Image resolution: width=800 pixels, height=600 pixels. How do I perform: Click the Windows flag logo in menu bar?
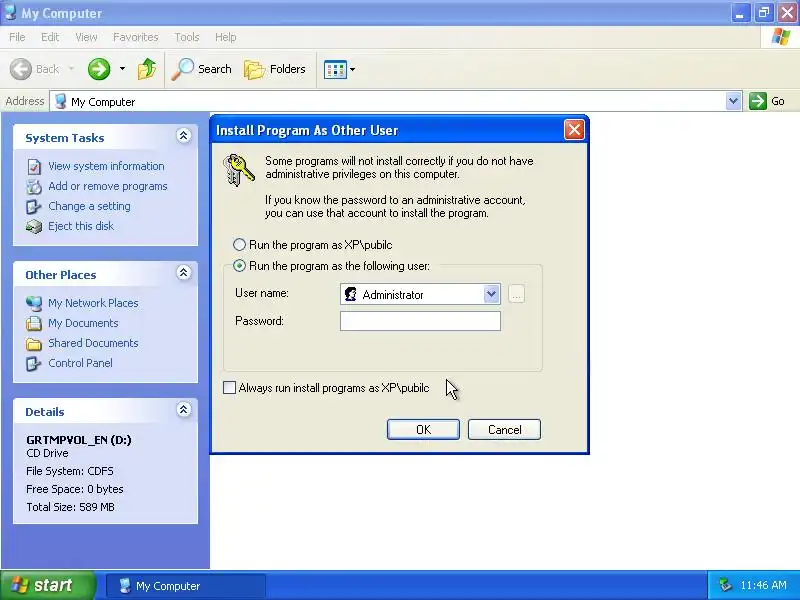(x=781, y=37)
